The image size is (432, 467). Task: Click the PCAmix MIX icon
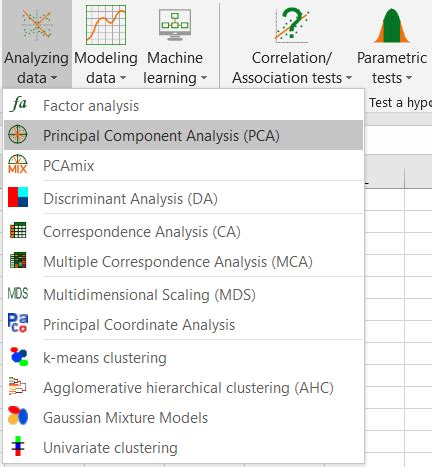(18, 164)
